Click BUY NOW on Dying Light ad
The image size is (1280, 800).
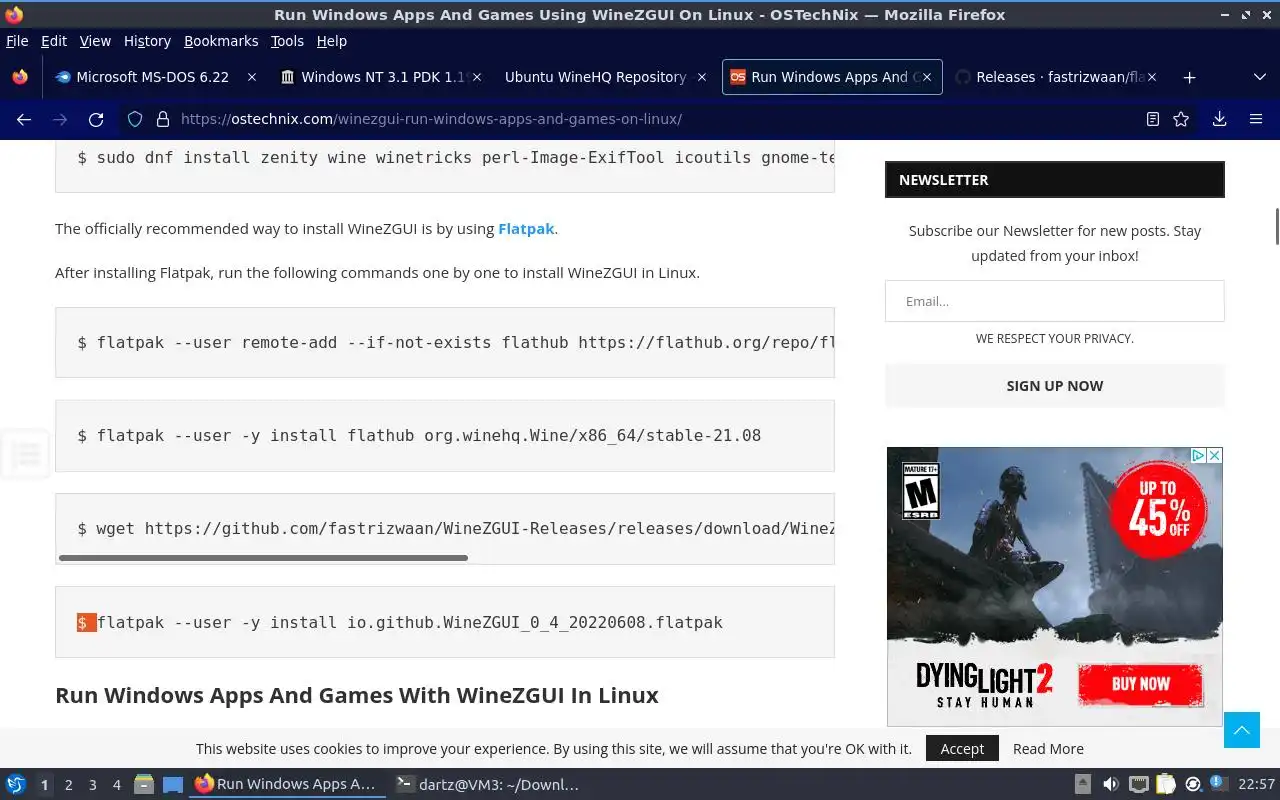tap(1140, 684)
